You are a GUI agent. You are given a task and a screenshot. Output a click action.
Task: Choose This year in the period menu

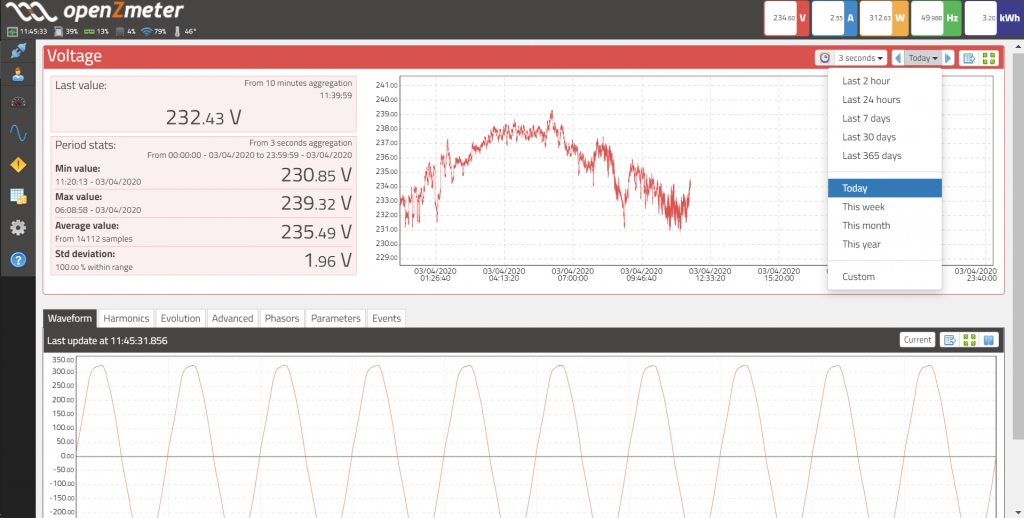point(884,244)
